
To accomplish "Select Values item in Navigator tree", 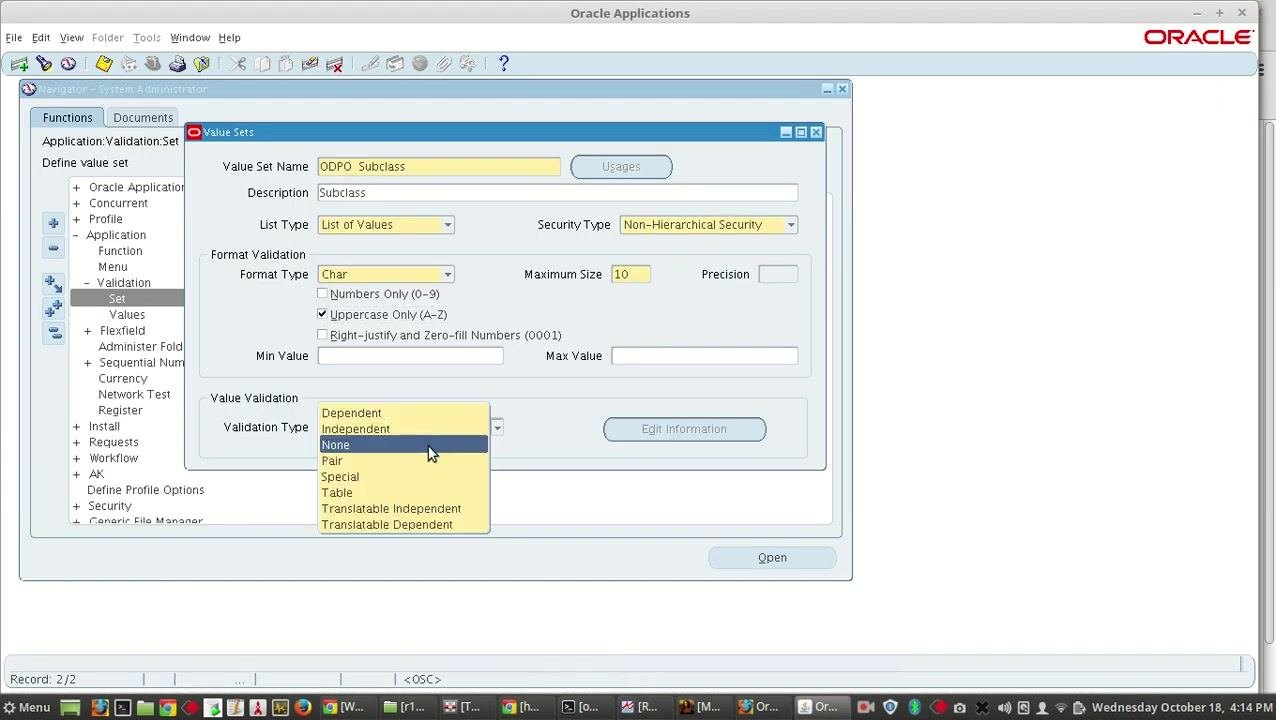I will 127,315.
